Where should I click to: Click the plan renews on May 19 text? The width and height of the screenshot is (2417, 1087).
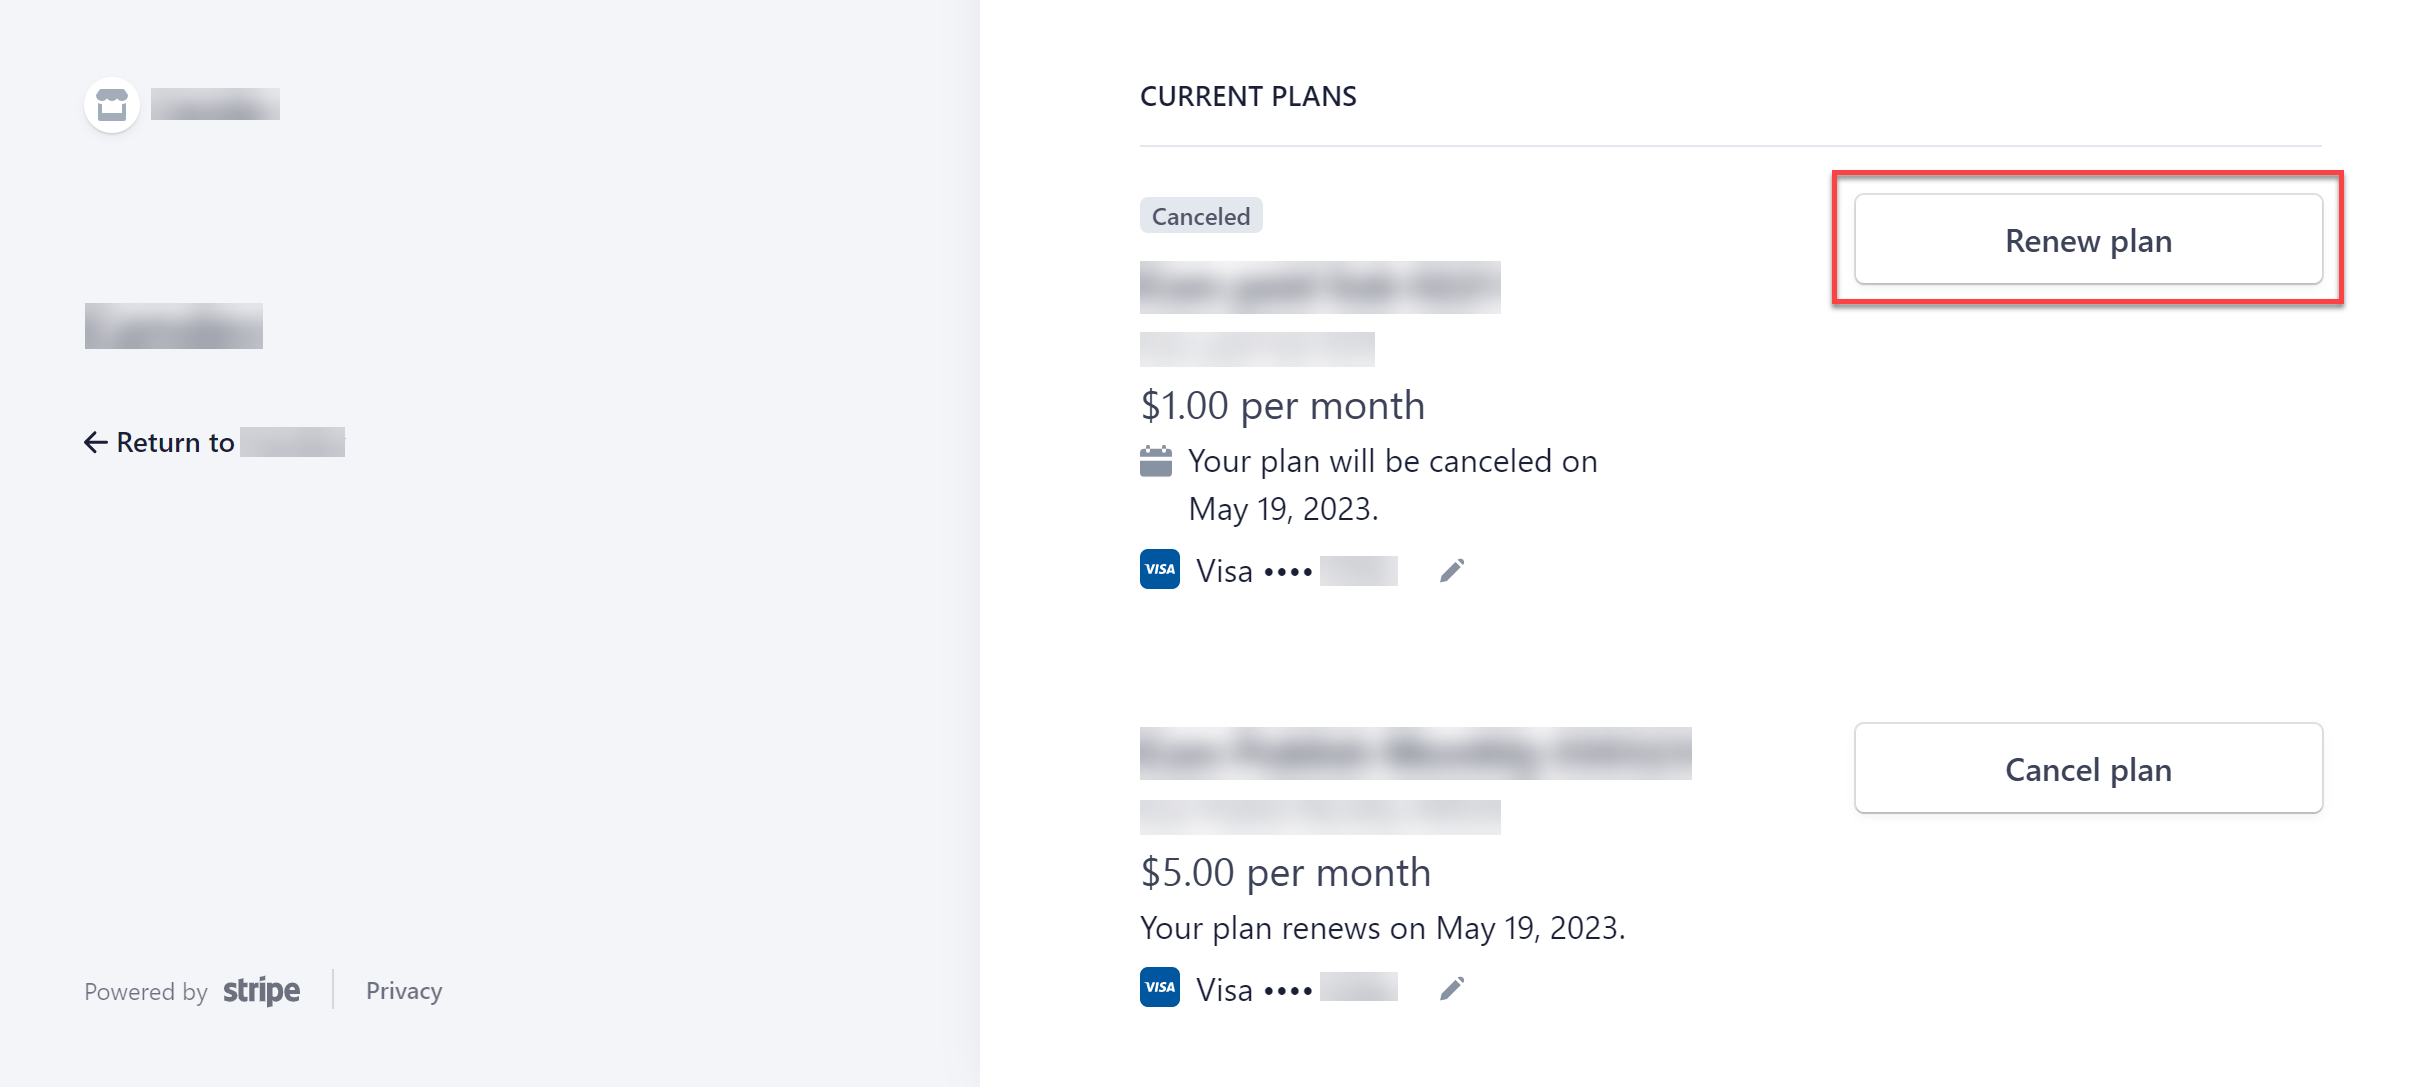click(1382, 928)
